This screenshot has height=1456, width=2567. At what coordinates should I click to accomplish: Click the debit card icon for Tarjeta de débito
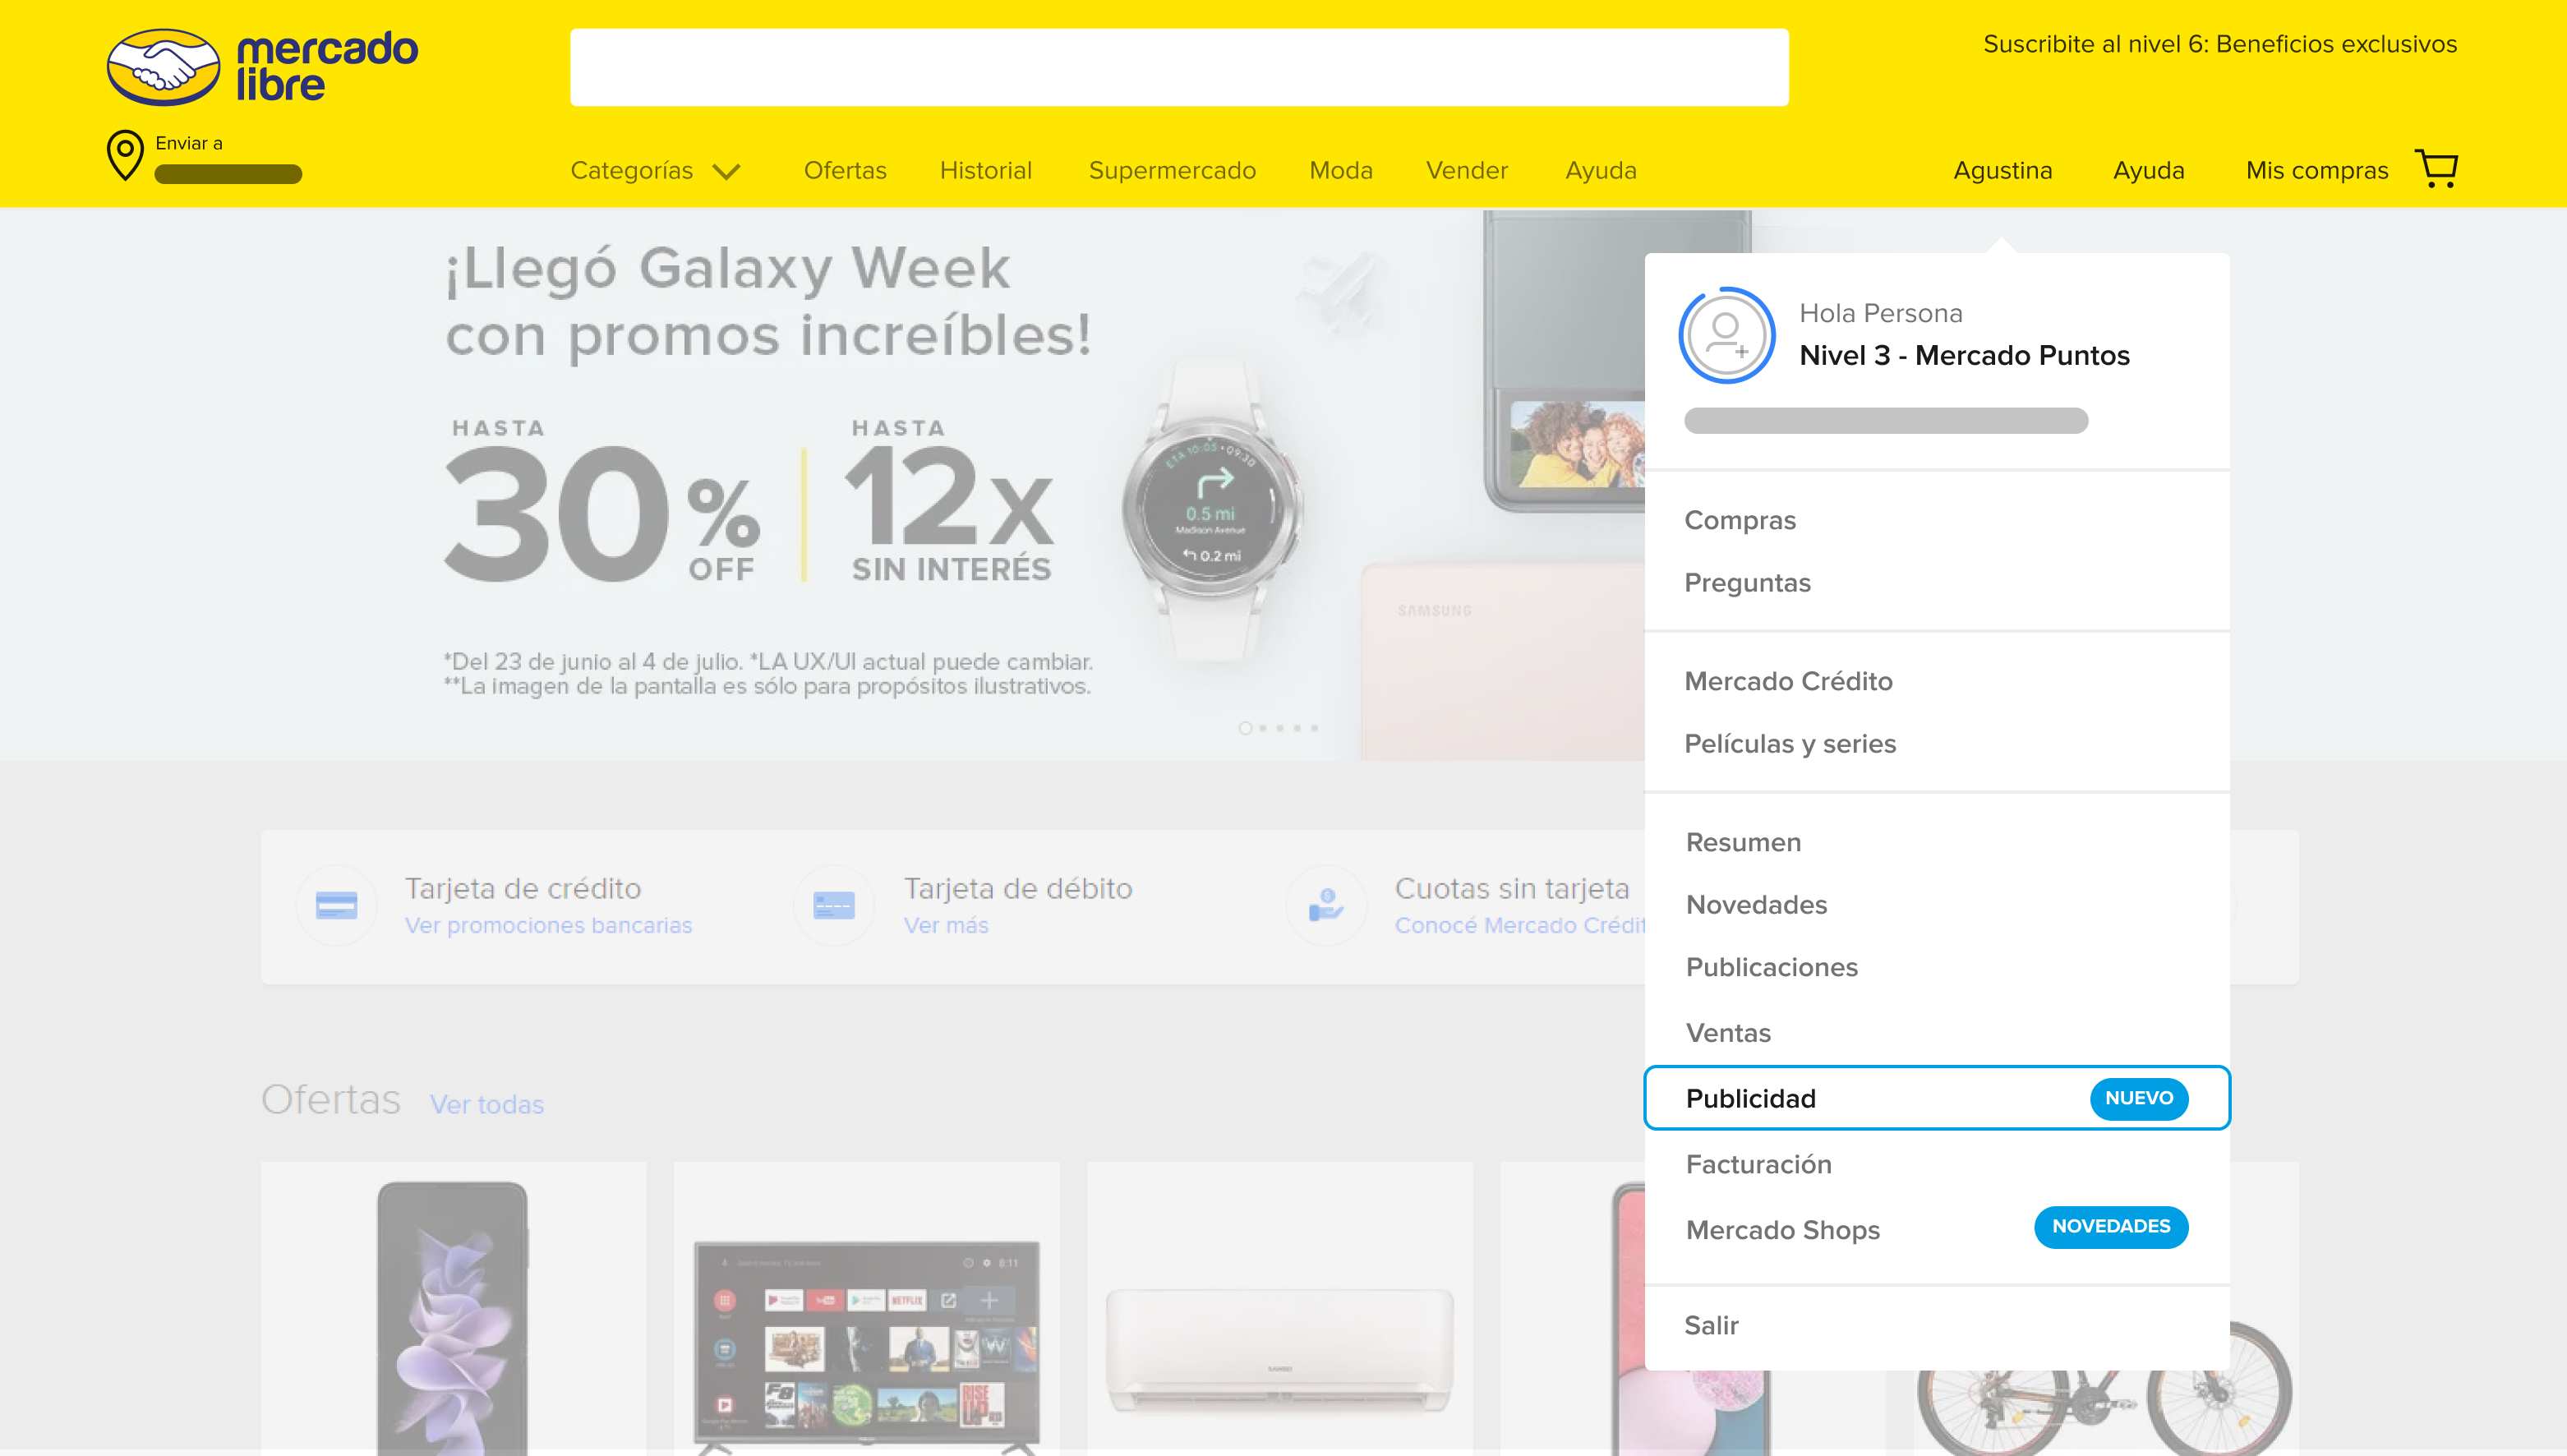pos(834,905)
